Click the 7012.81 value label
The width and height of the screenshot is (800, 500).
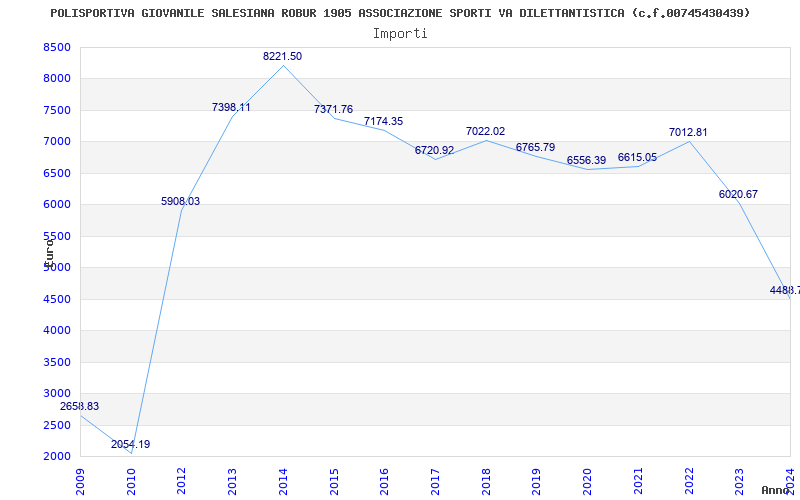(x=688, y=133)
